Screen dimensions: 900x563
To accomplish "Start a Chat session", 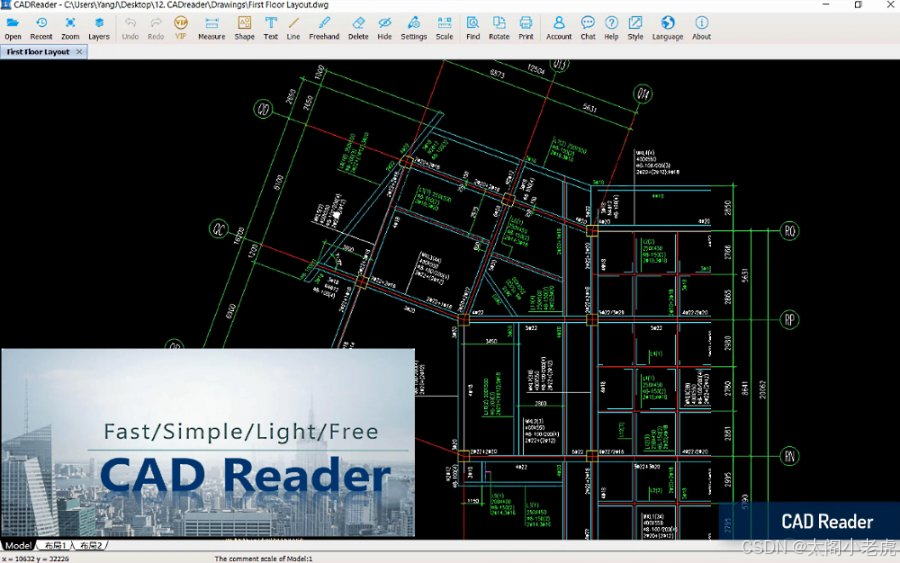I will coord(588,28).
